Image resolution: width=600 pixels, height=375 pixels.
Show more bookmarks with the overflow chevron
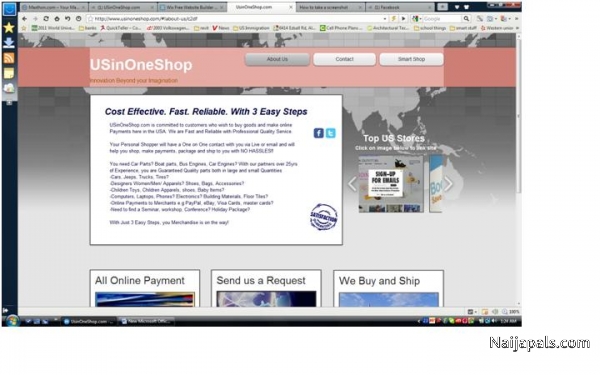518,28
